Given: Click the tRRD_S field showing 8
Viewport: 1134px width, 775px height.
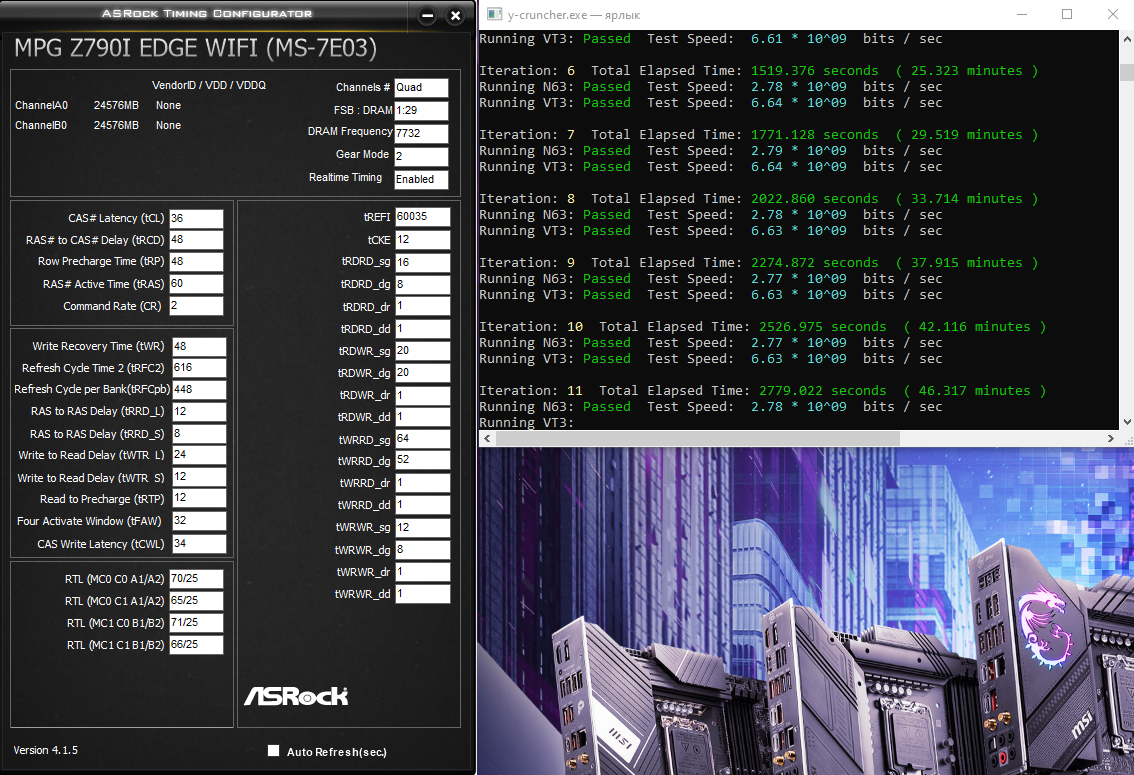Looking at the screenshot, I should click(199, 434).
